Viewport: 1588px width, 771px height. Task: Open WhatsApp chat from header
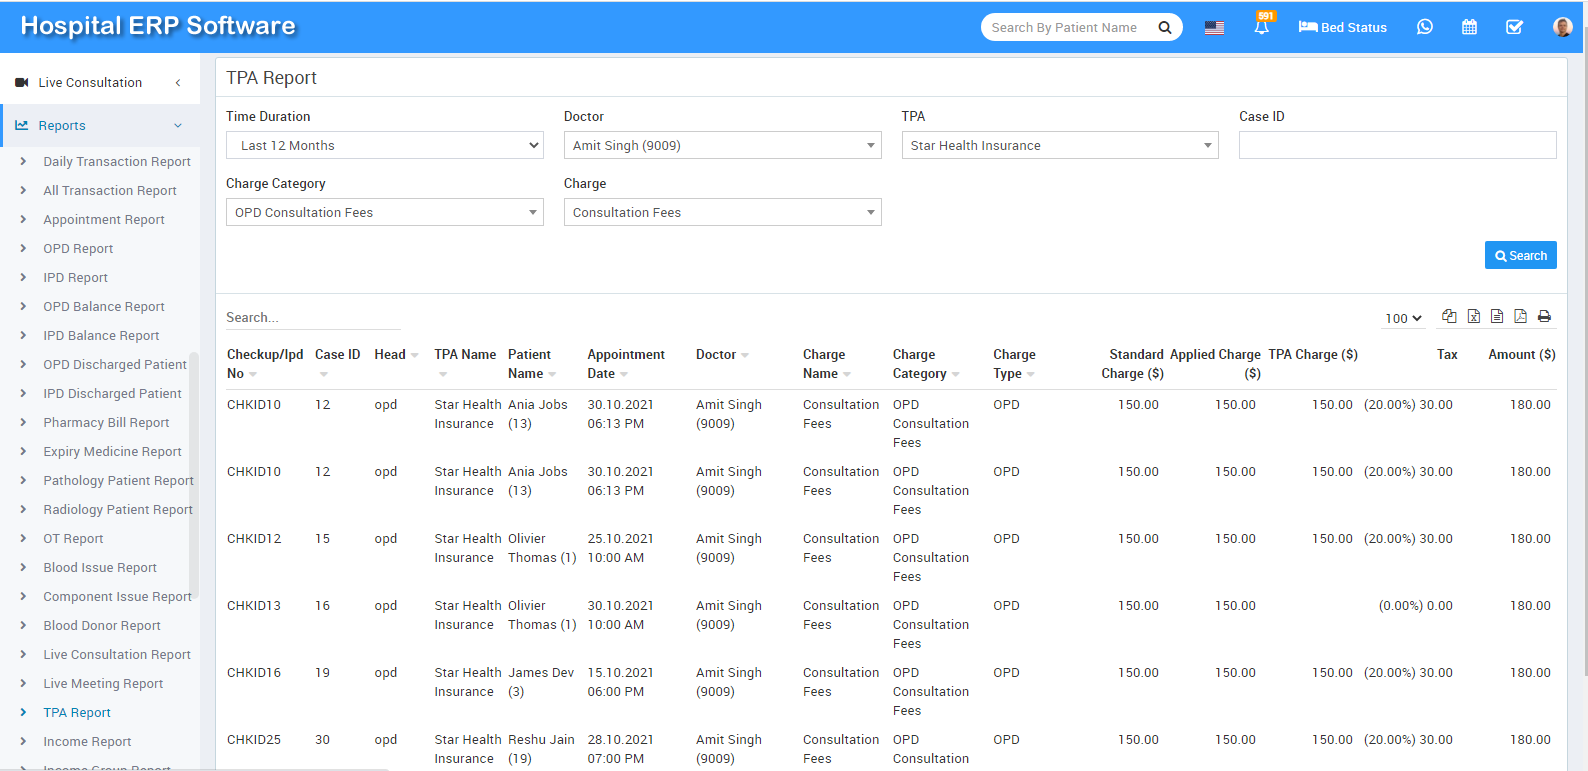[x=1425, y=27]
